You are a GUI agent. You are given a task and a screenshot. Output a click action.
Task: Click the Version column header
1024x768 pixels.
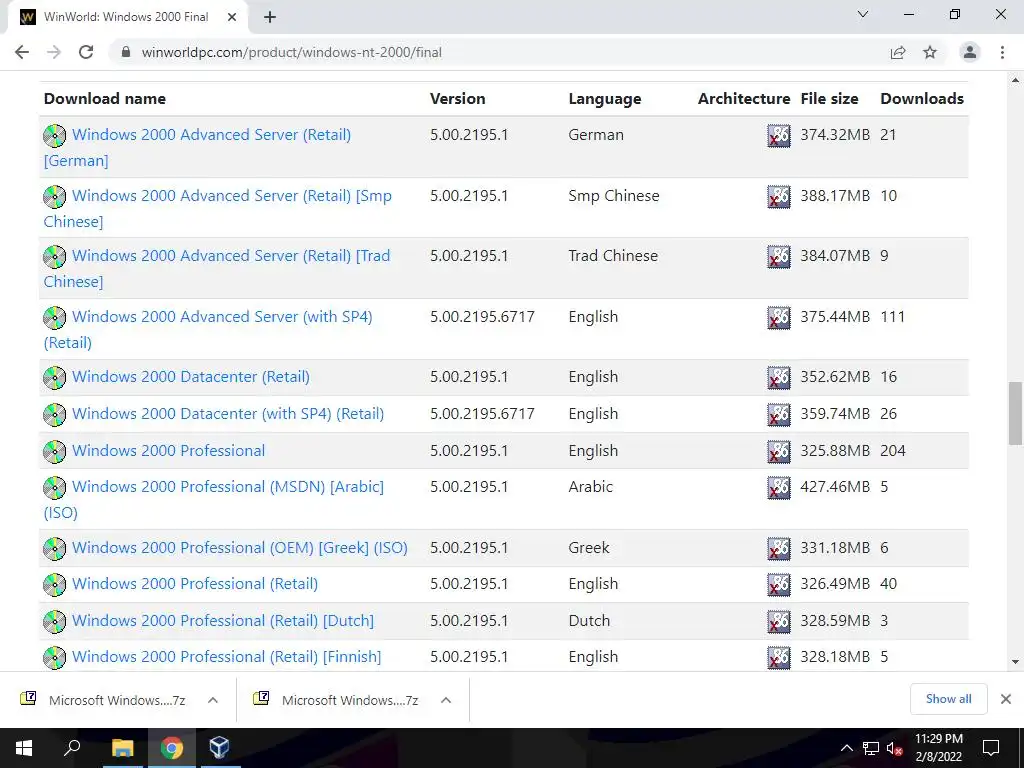click(x=457, y=99)
